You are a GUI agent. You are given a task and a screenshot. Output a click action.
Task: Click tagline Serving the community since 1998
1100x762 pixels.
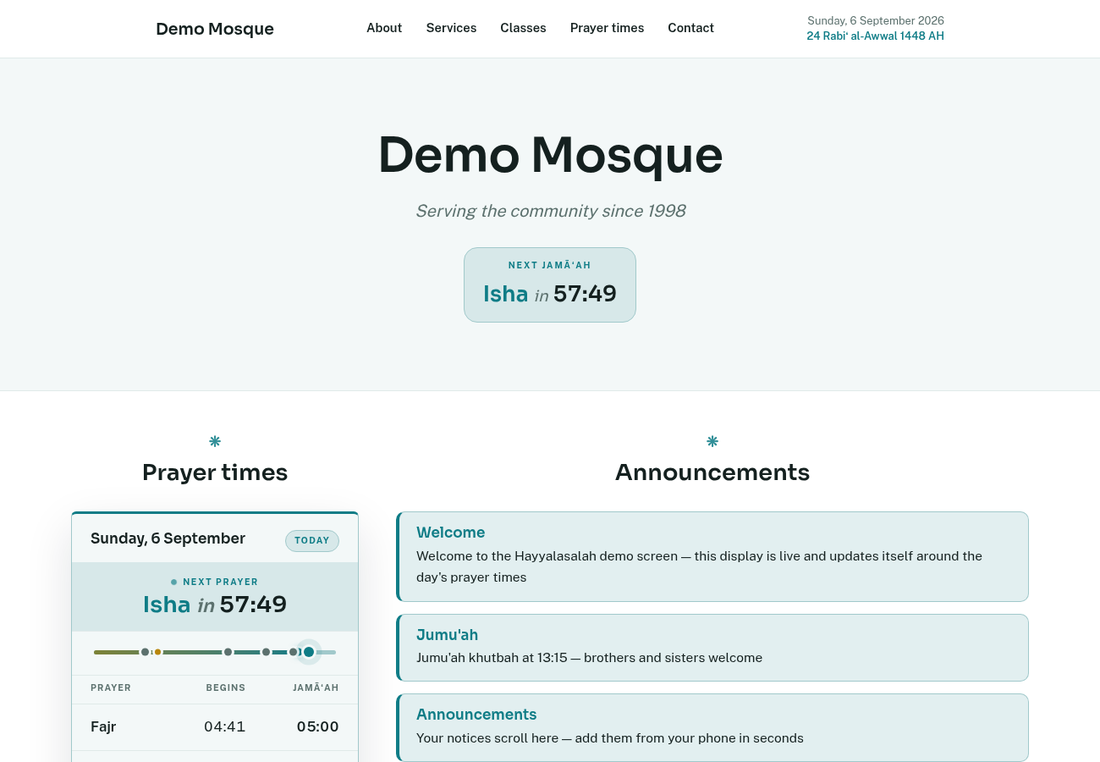tap(550, 211)
